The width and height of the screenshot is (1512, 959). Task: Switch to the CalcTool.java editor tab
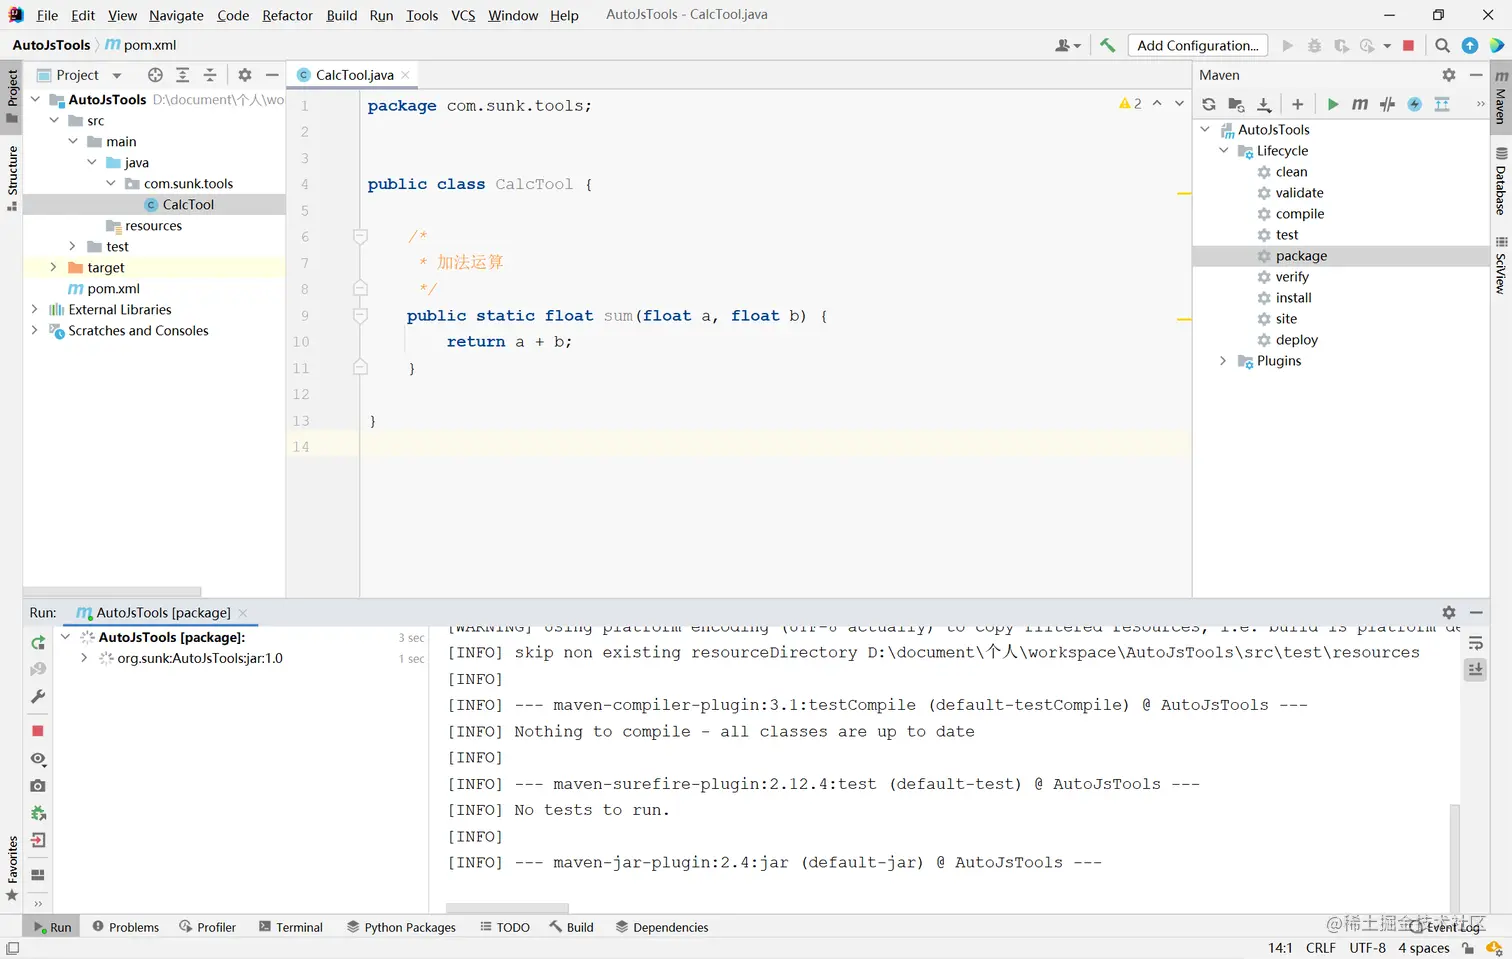(x=354, y=75)
